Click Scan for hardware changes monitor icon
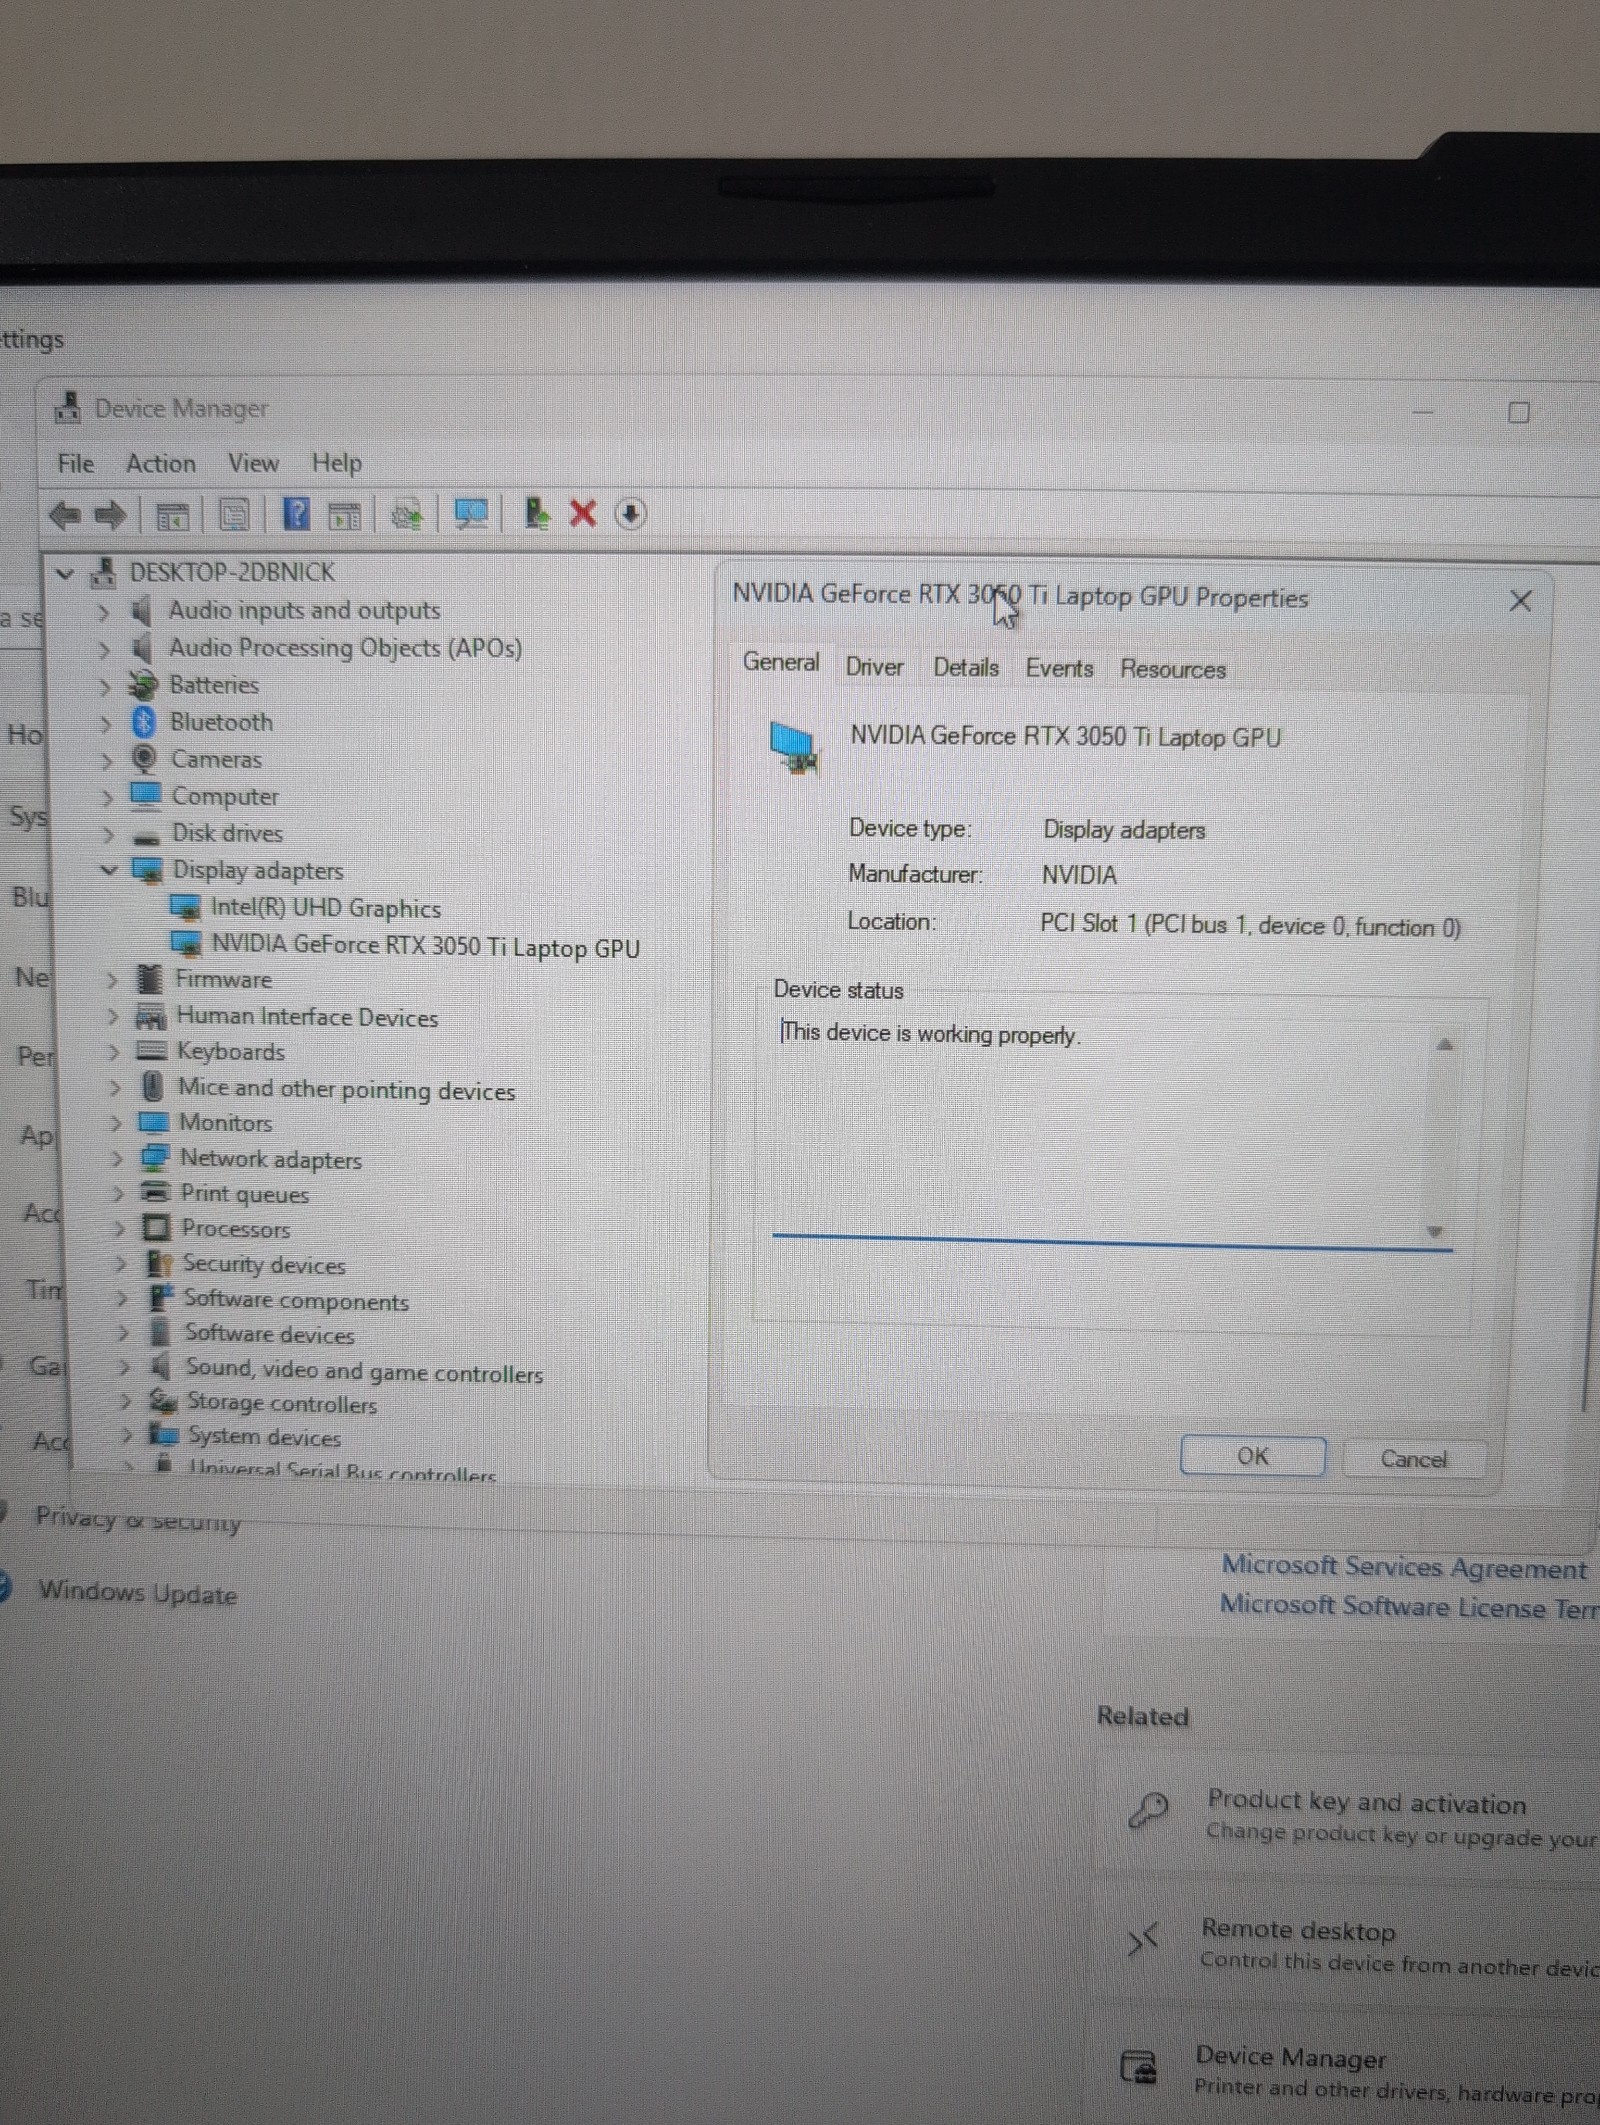1600x2125 pixels. pos(471,514)
